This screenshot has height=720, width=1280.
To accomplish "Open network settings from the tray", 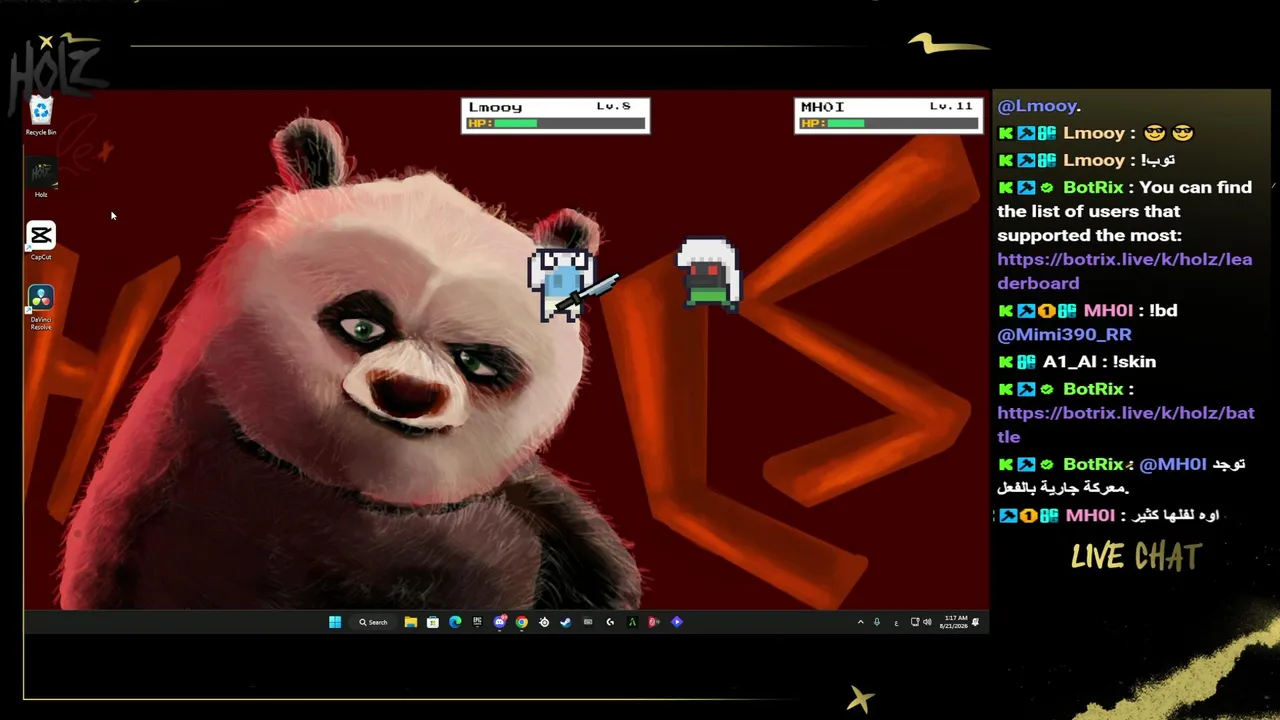I will point(914,622).
